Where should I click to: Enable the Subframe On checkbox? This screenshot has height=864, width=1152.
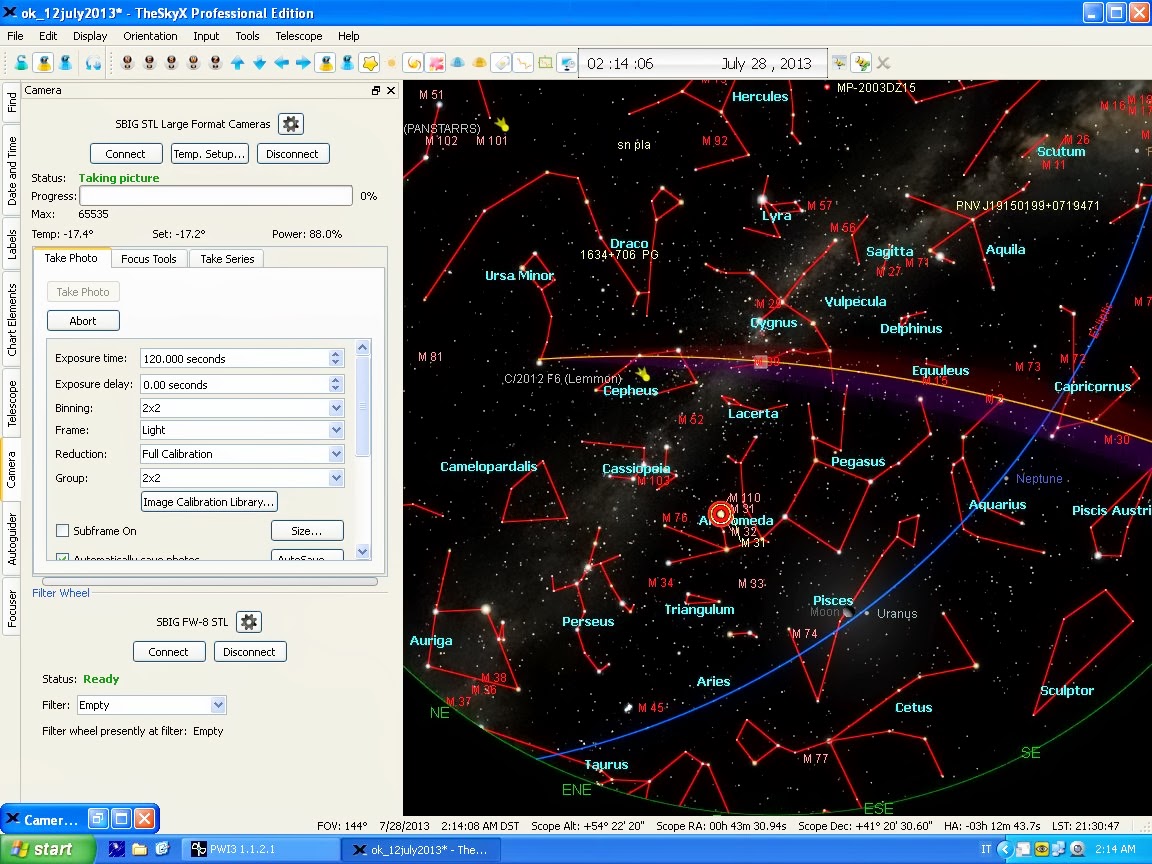click(x=63, y=531)
